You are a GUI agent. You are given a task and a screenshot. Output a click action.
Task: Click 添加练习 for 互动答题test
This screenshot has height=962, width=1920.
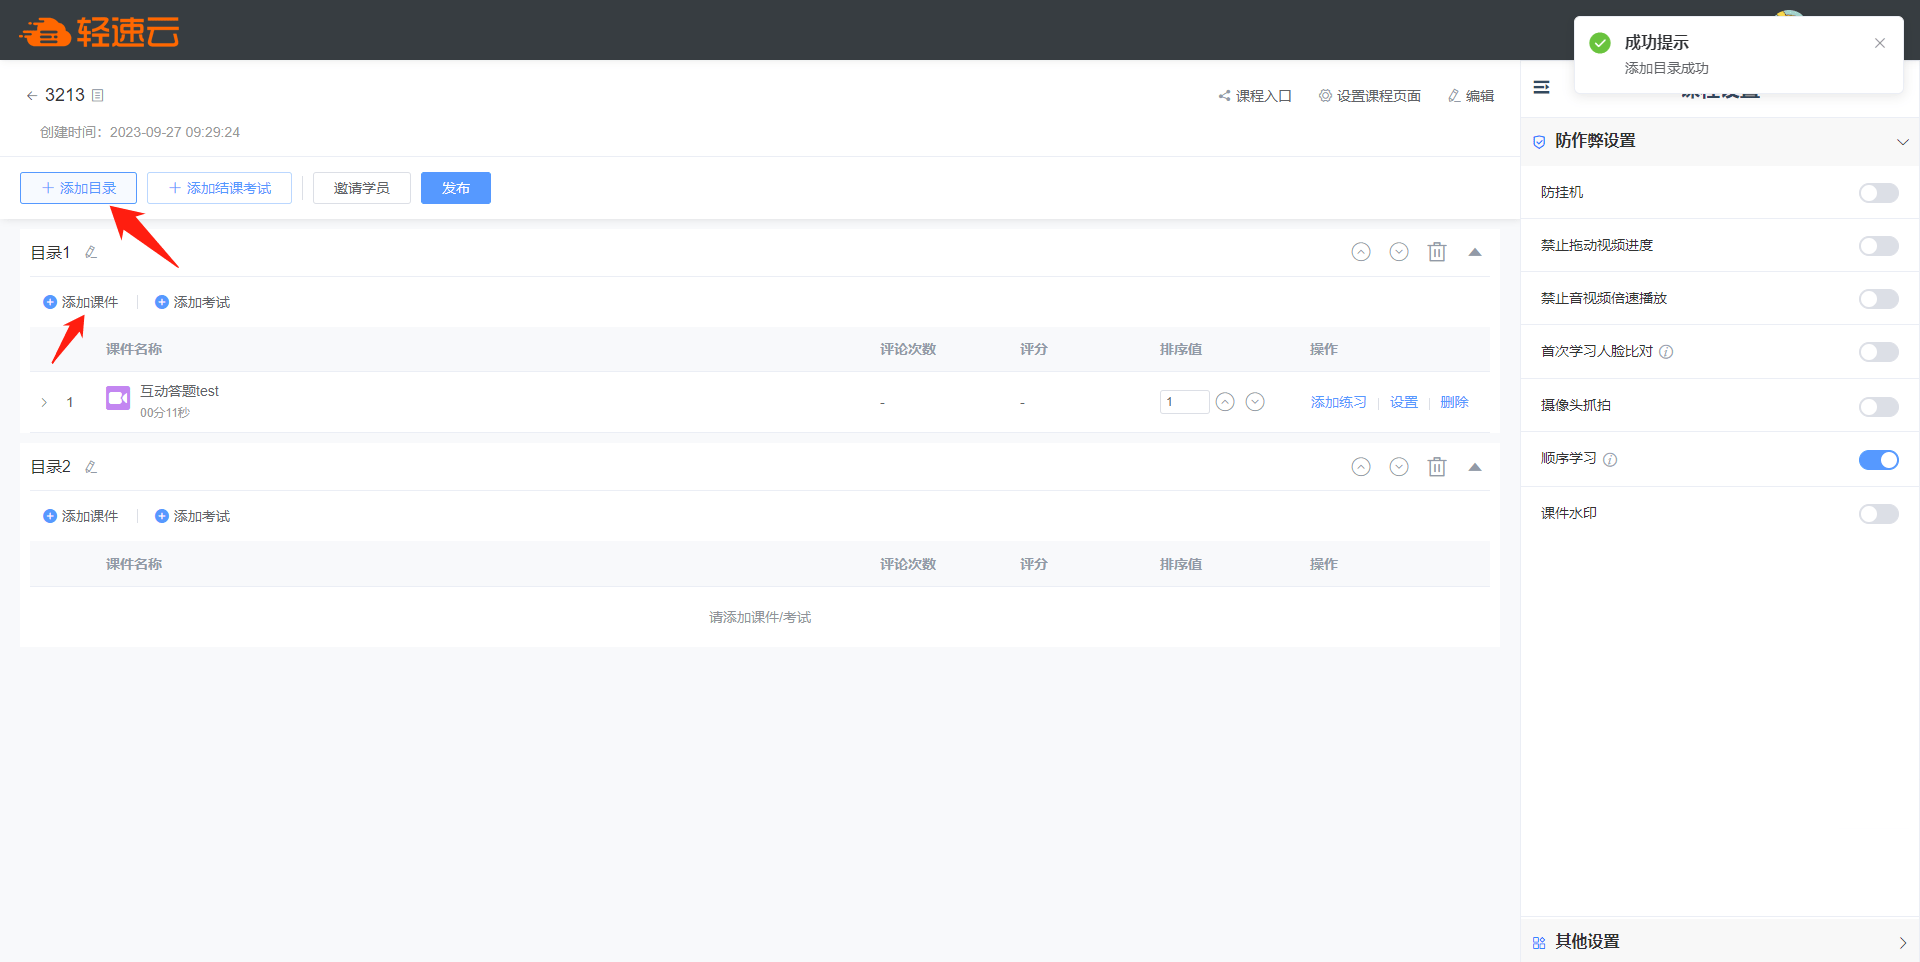click(1338, 402)
